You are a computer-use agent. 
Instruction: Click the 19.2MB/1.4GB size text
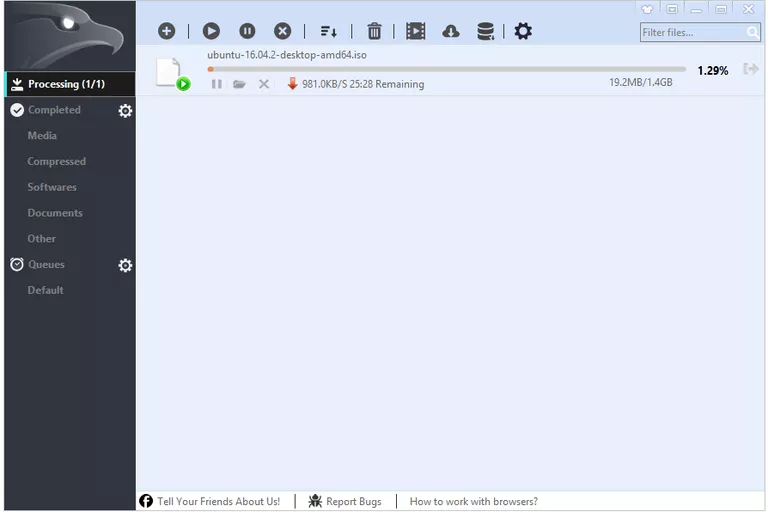click(641, 82)
